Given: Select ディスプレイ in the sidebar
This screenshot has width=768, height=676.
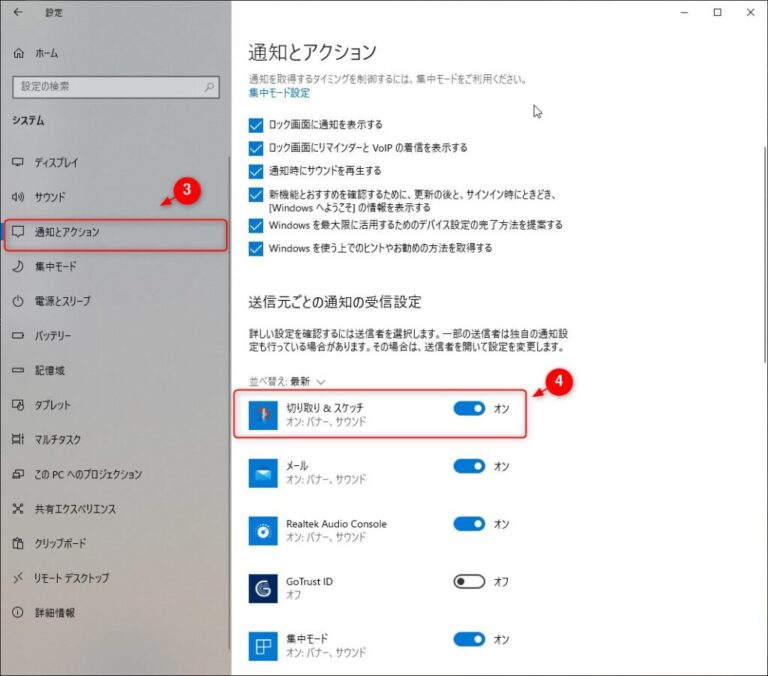Looking at the screenshot, I should click(x=56, y=163).
